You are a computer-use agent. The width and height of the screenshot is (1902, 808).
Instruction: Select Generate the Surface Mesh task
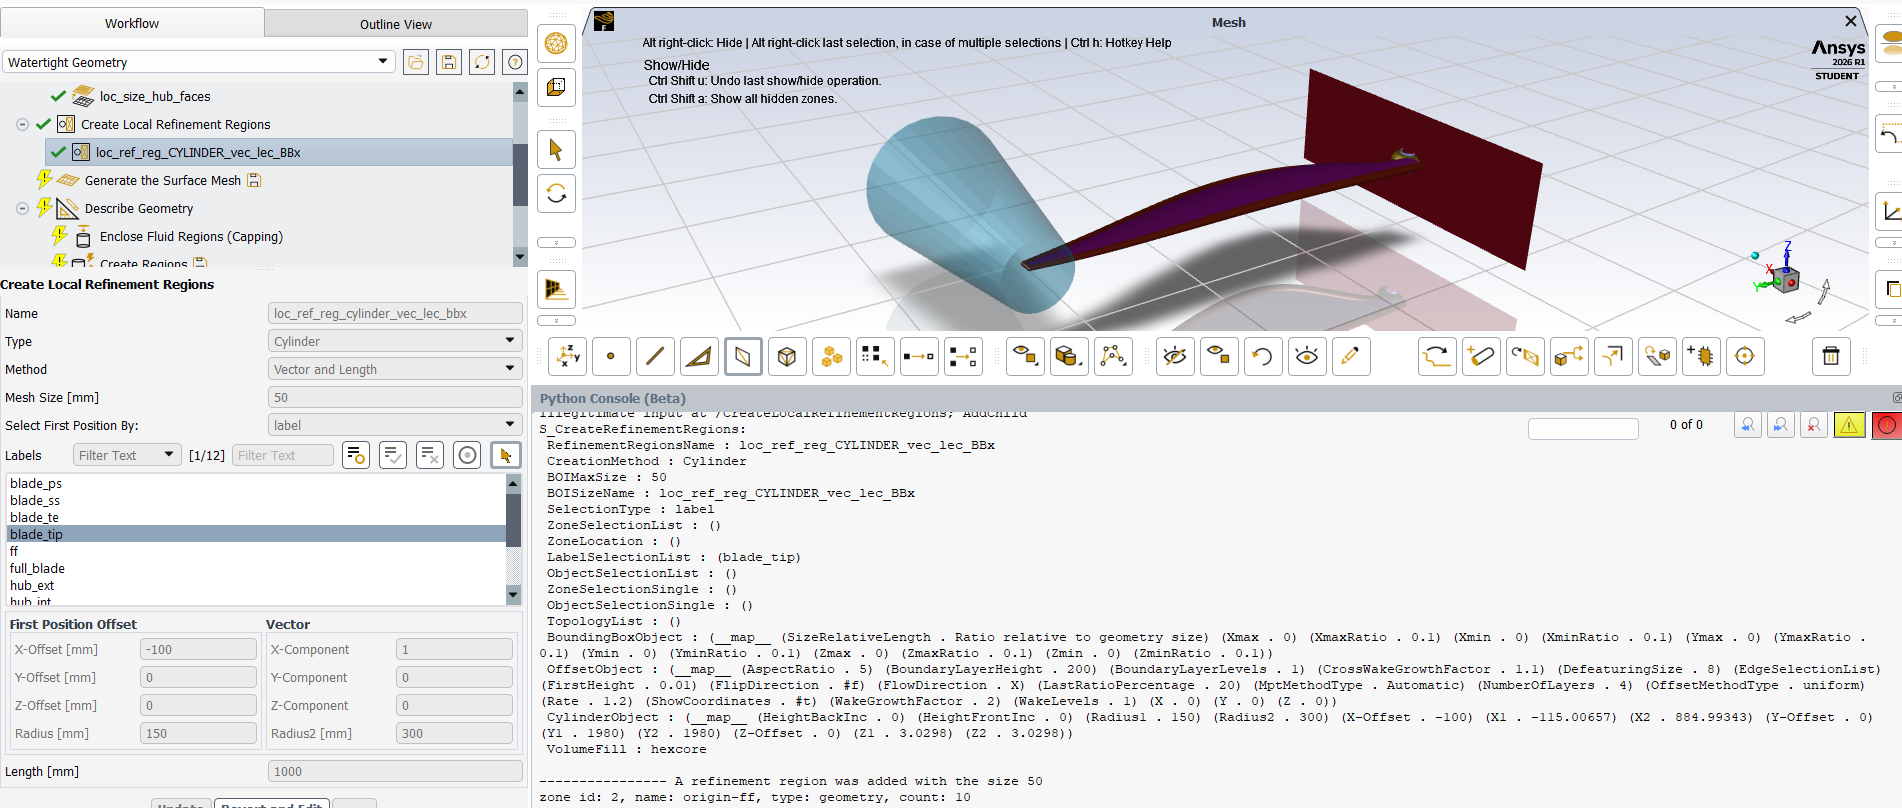point(163,181)
